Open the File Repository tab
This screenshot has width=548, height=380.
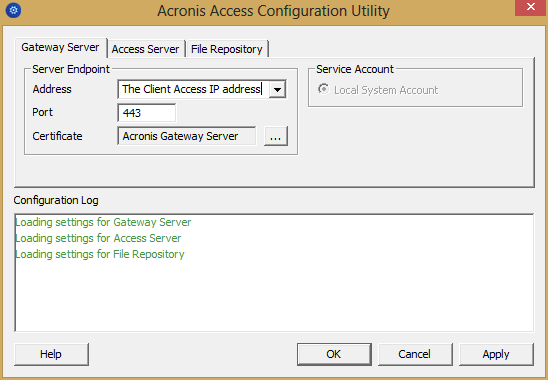tap(227, 49)
